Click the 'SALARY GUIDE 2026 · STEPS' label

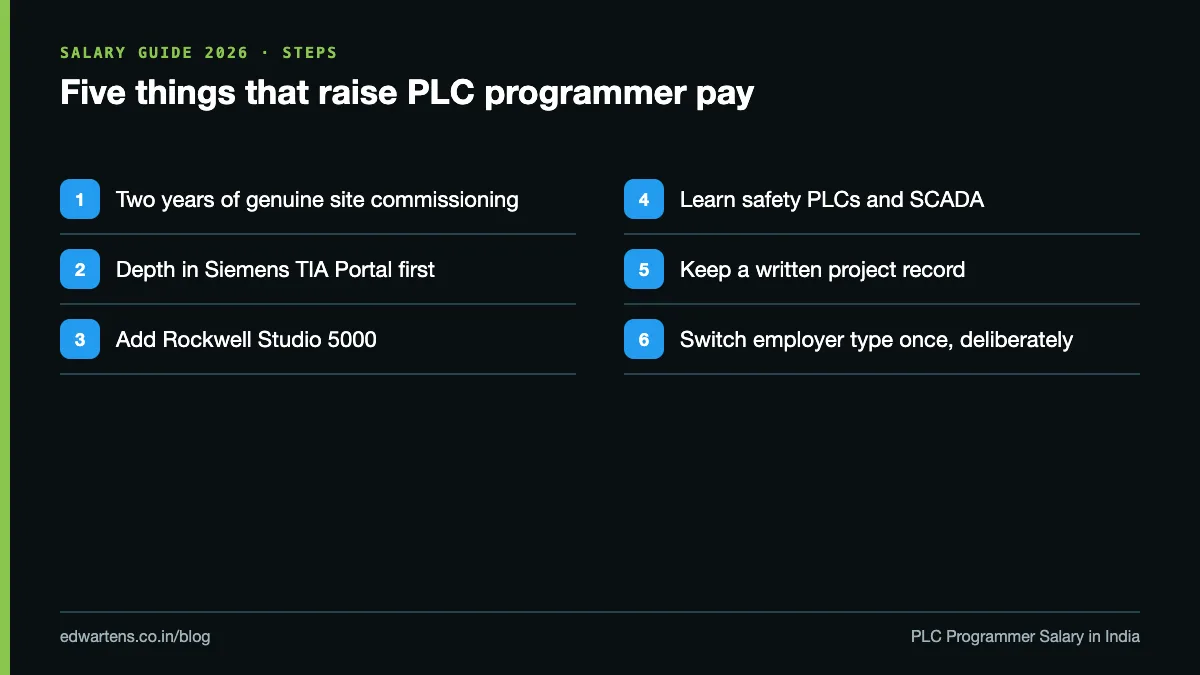(198, 52)
